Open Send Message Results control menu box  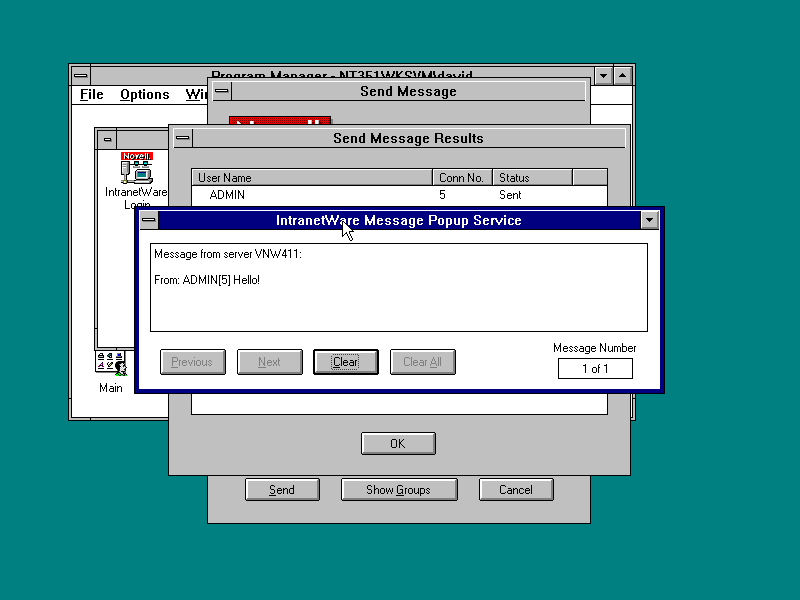[183, 138]
